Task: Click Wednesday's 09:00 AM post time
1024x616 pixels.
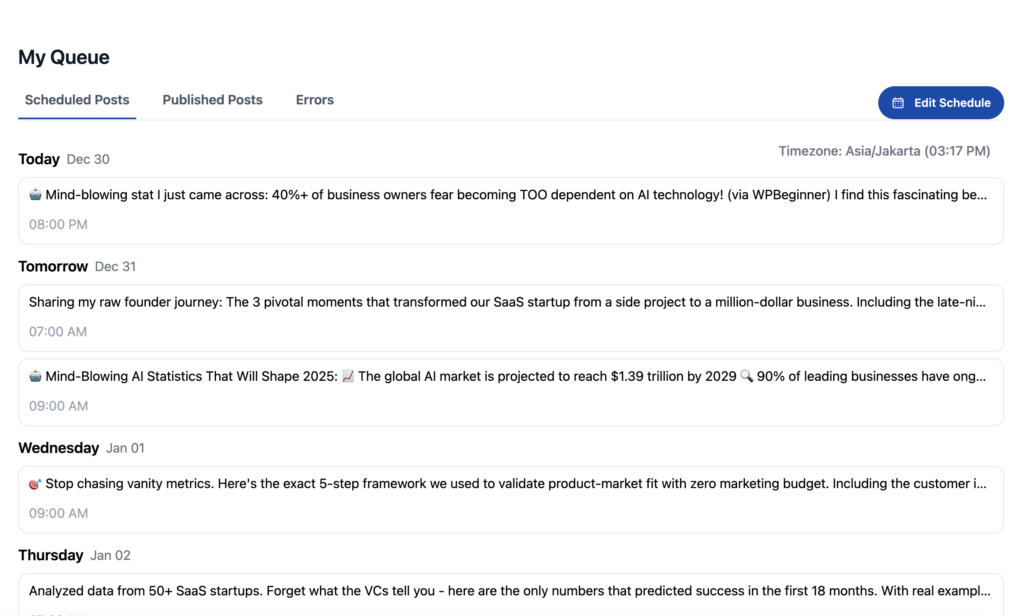Action: (x=58, y=513)
